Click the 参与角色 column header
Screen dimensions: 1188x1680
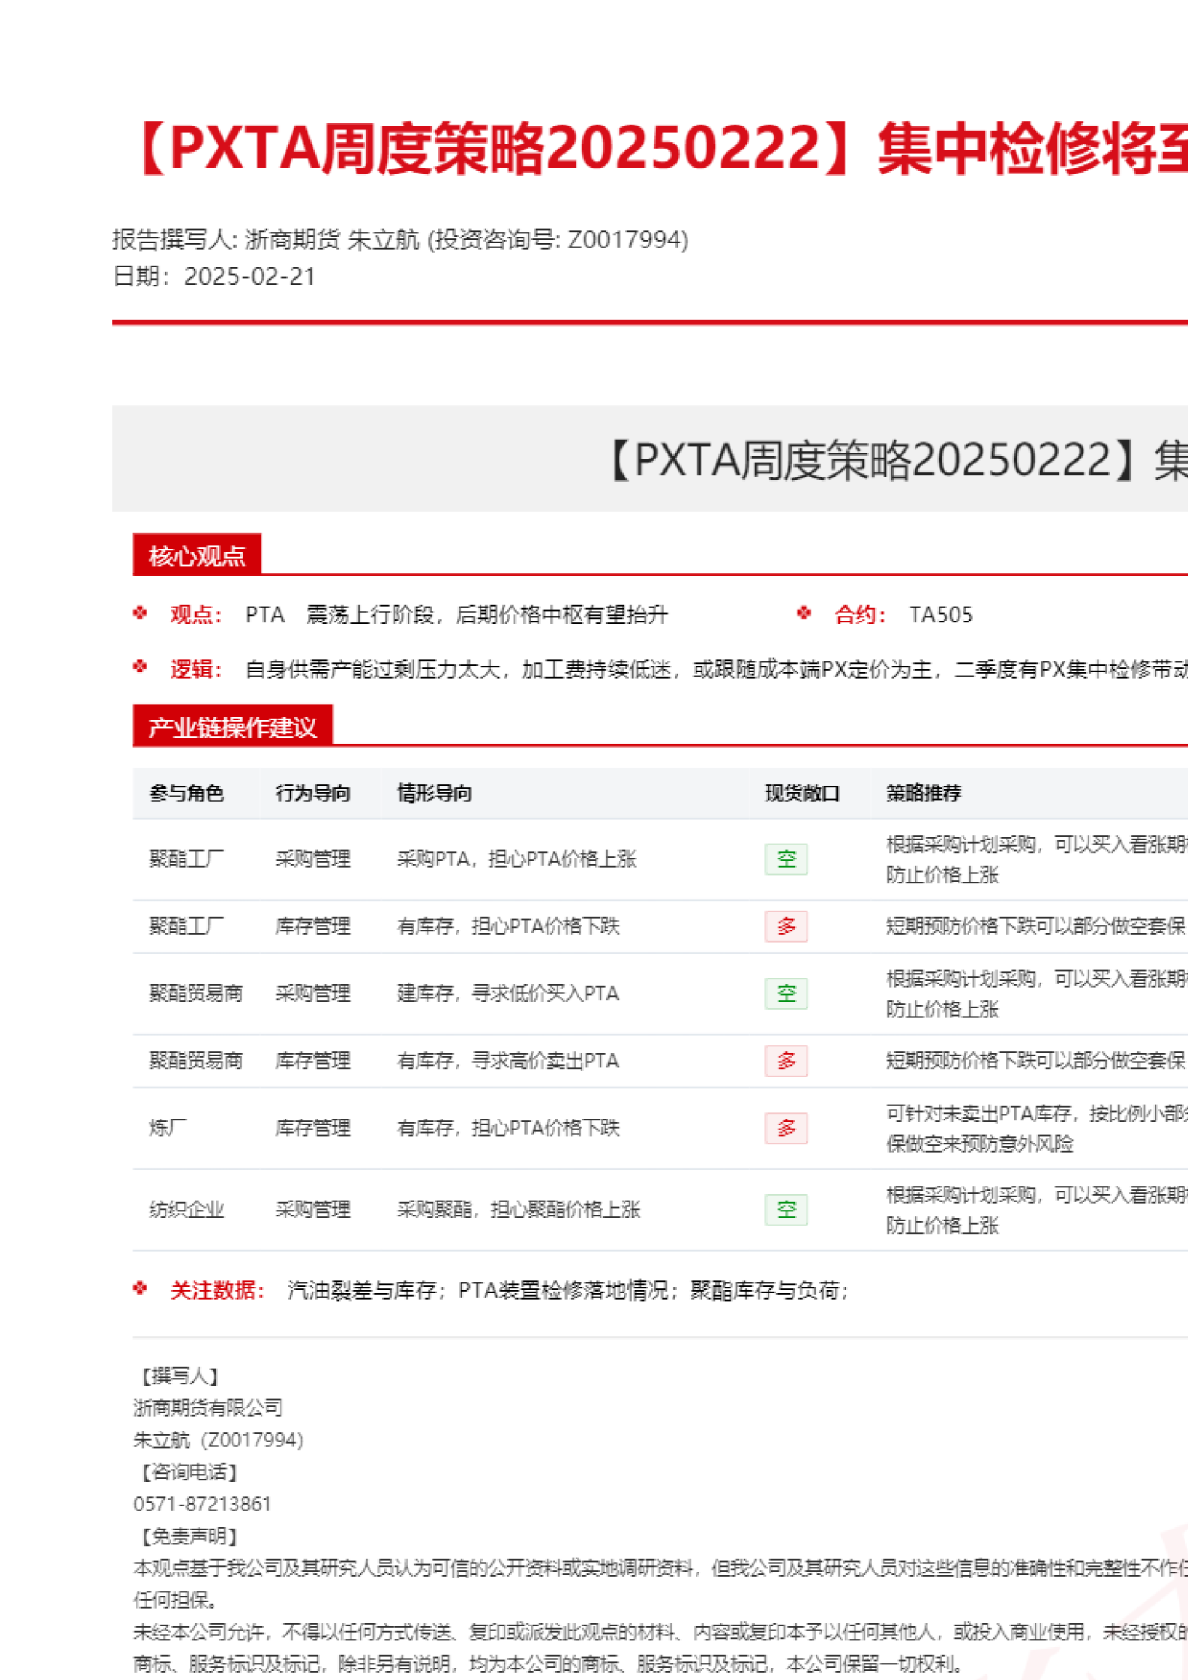pos(186,793)
